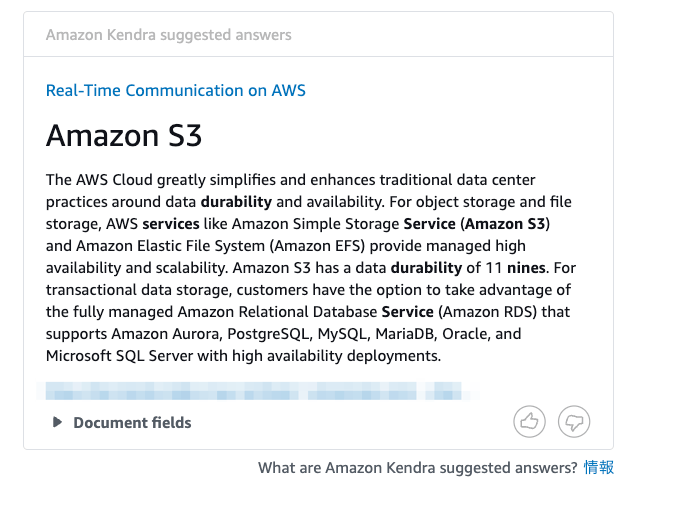Screen dimensions: 697x509
Task: Click the (Amazon EFS) text
Action: click(317, 246)
